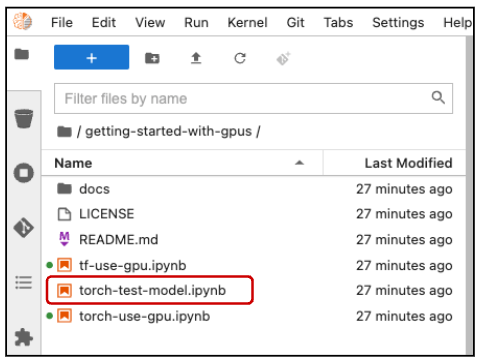Click the search magnifier icon
Viewport: 481px width, 361px height.
(438, 98)
